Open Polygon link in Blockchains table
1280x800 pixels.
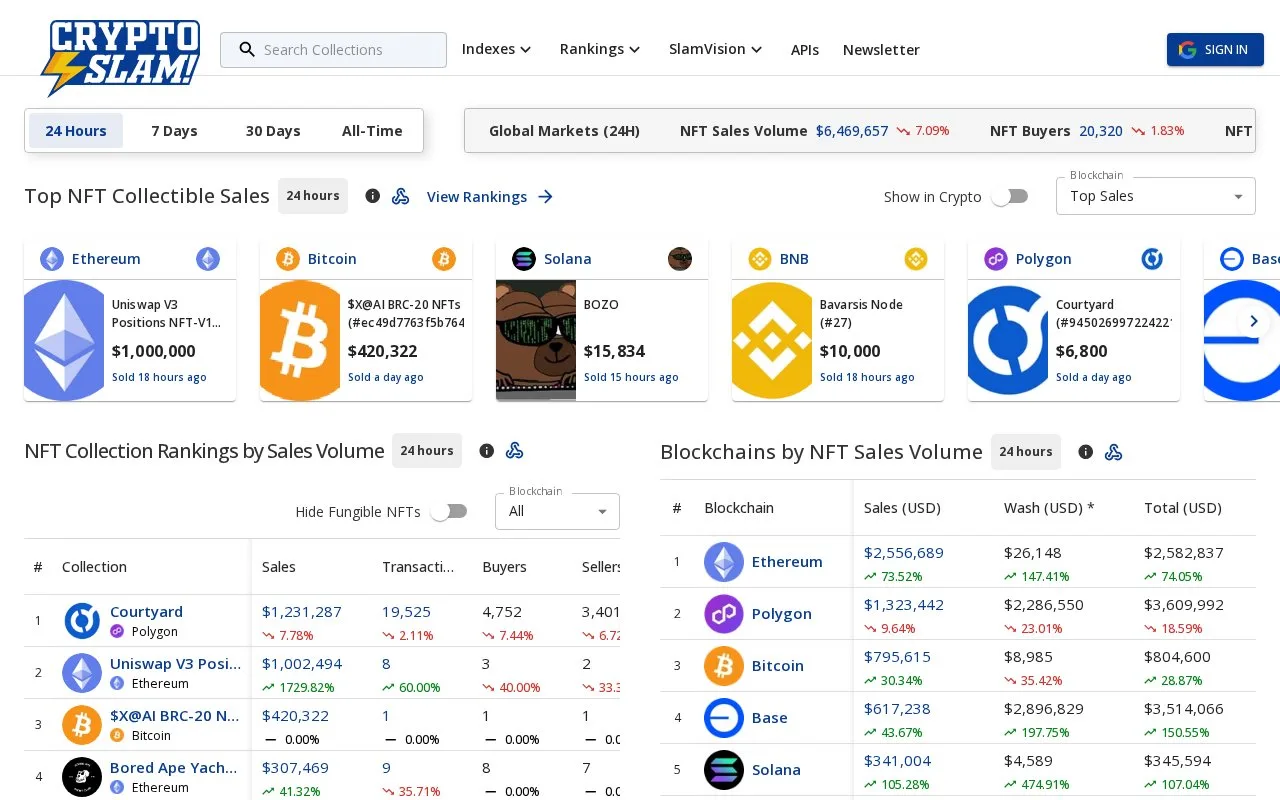click(x=782, y=614)
